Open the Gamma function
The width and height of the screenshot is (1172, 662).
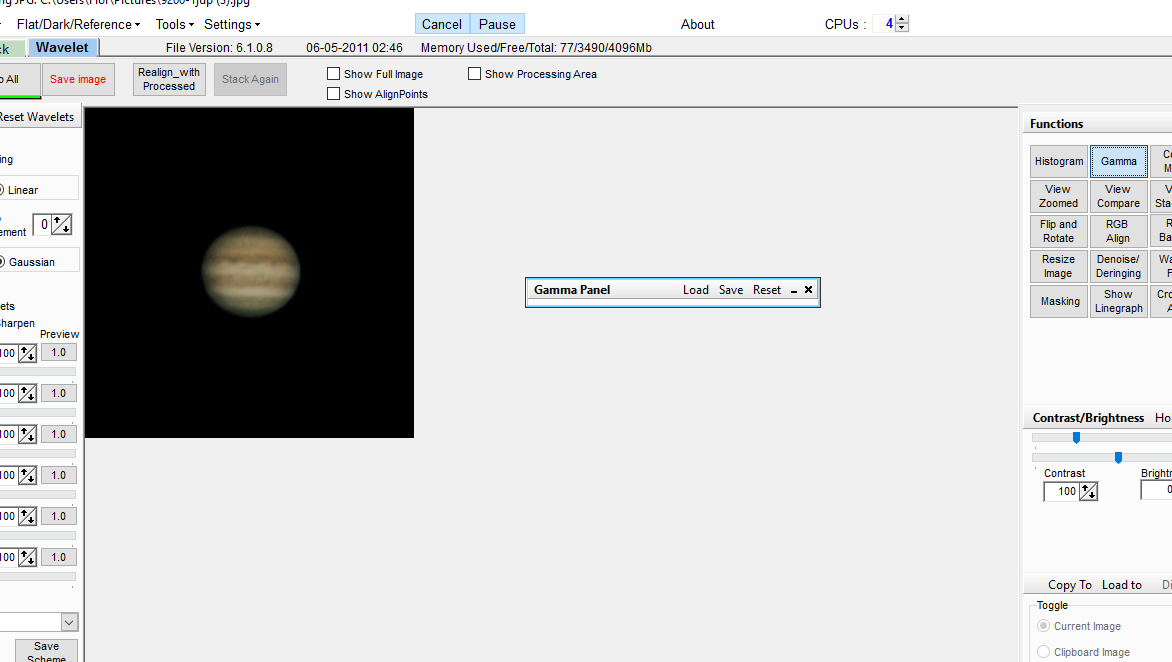tap(1118, 161)
